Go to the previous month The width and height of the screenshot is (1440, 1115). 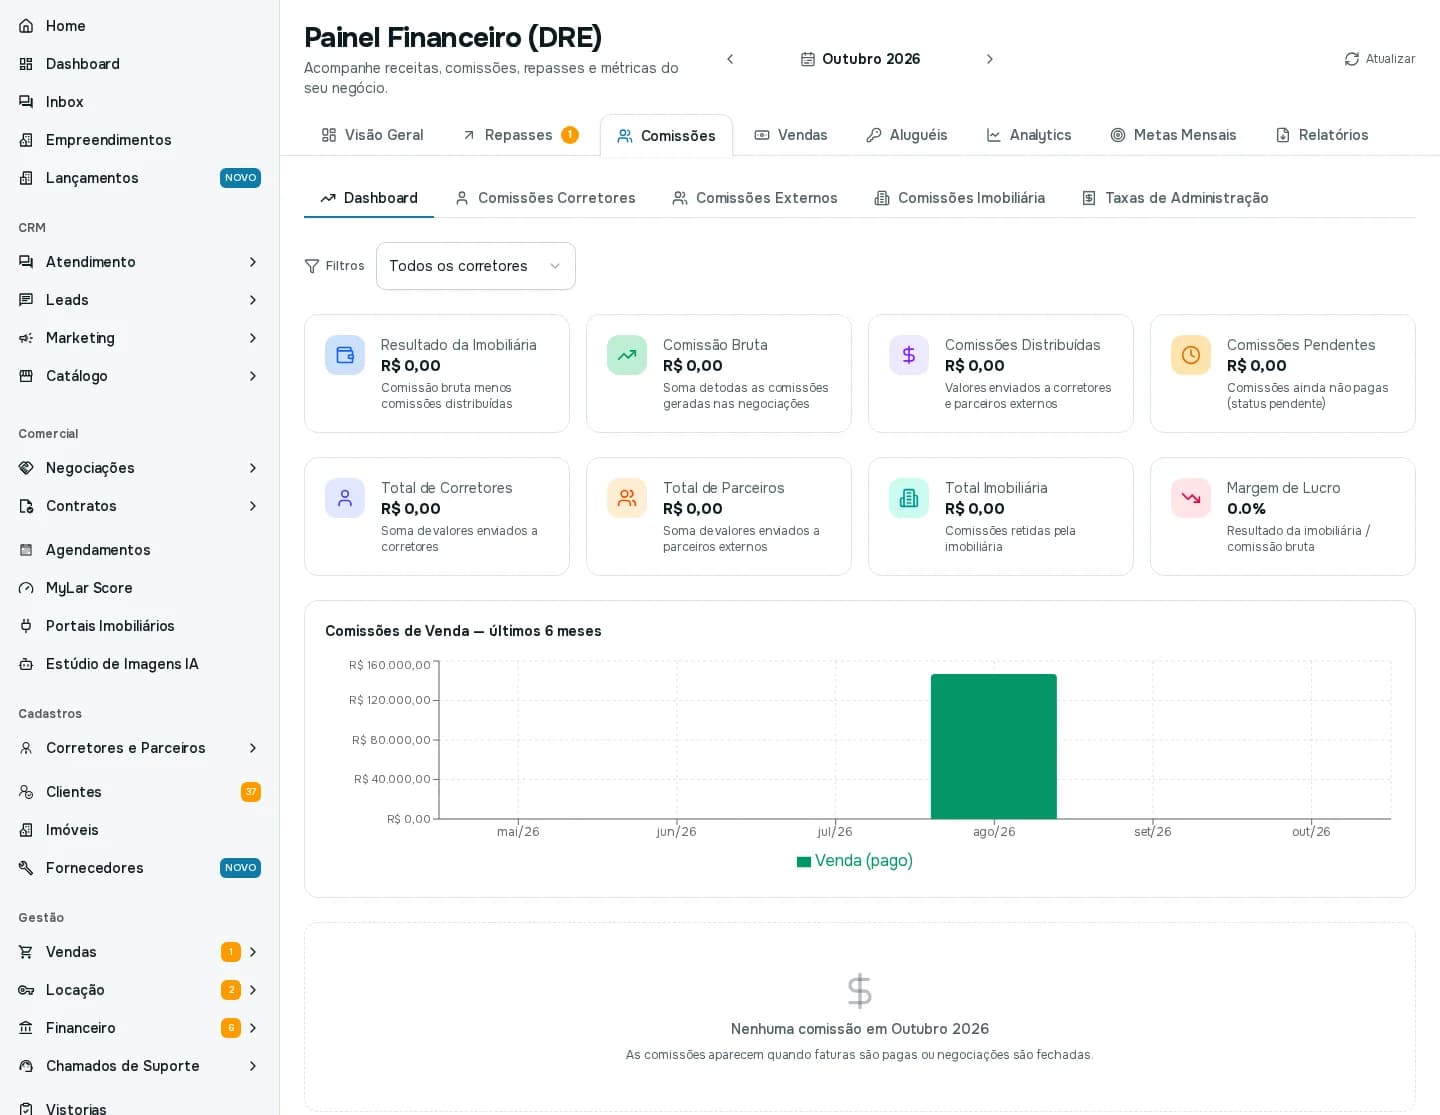coord(730,59)
